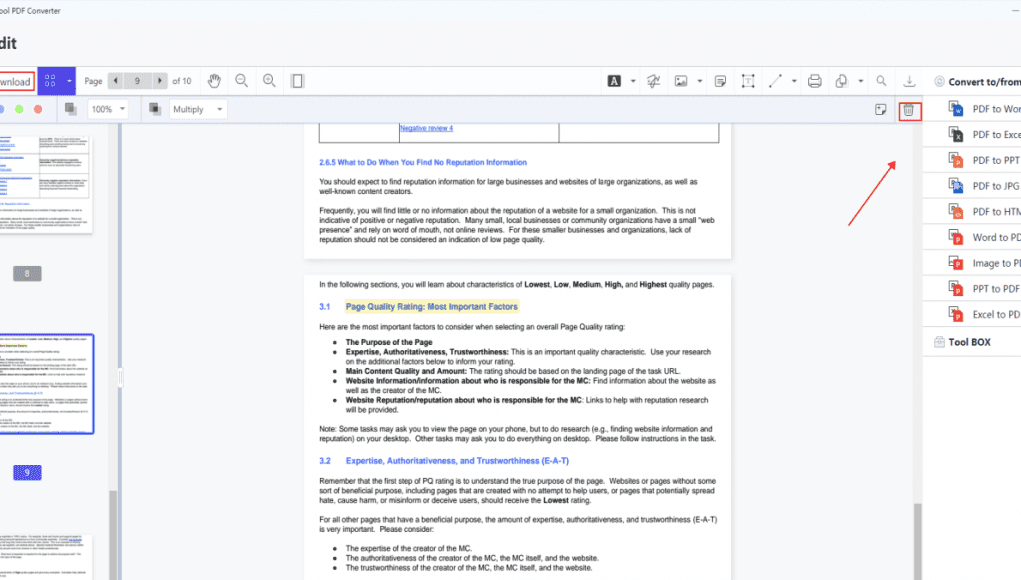Choose Excel to PDF conversion
The height and width of the screenshot is (580, 1021).
click(x=985, y=314)
